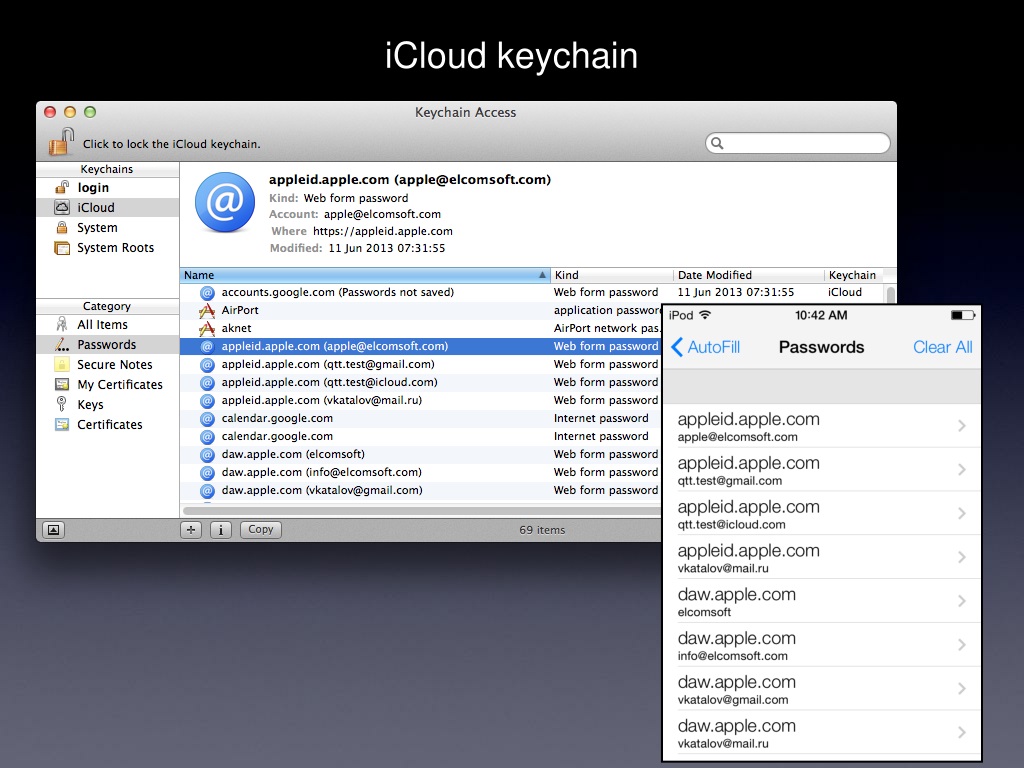This screenshot has width=1024, height=768.
Task: Open daw.apple.com elcomsoft entry on iPod
Action: (822, 601)
